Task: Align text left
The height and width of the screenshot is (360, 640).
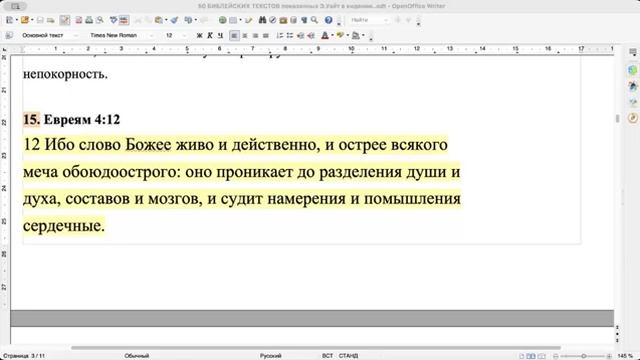Action: (234, 36)
